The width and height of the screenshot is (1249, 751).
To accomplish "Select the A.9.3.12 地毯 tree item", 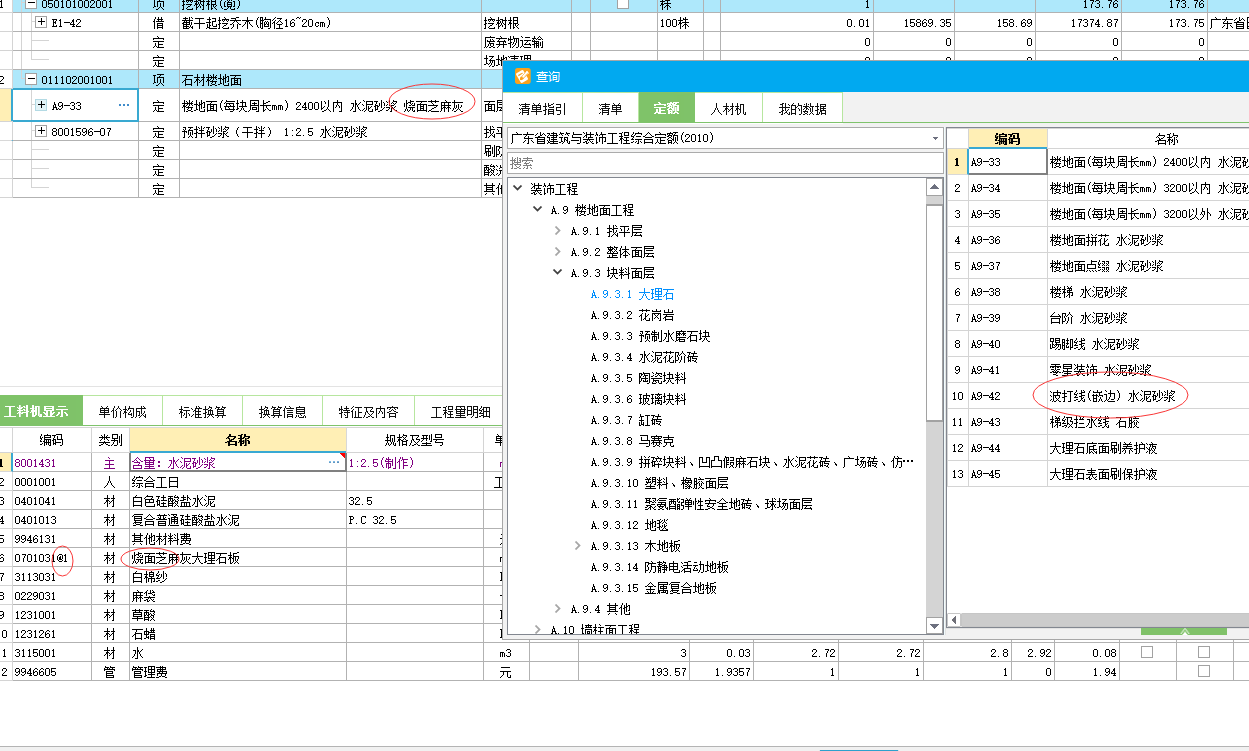I will coord(629,525).
